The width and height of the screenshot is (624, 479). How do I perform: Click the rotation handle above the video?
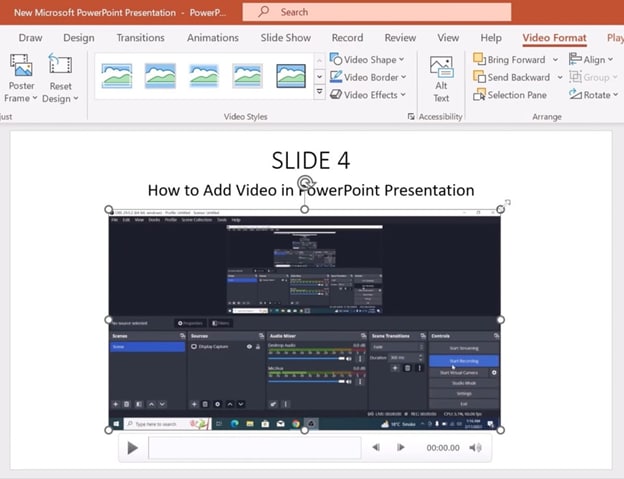point(305,183)
